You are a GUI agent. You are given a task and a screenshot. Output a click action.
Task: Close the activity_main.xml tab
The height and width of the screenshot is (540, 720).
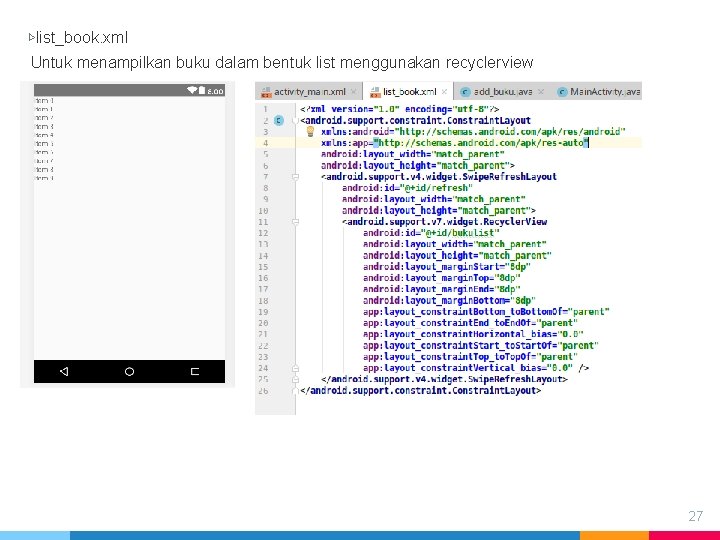(x=354, y=92)
